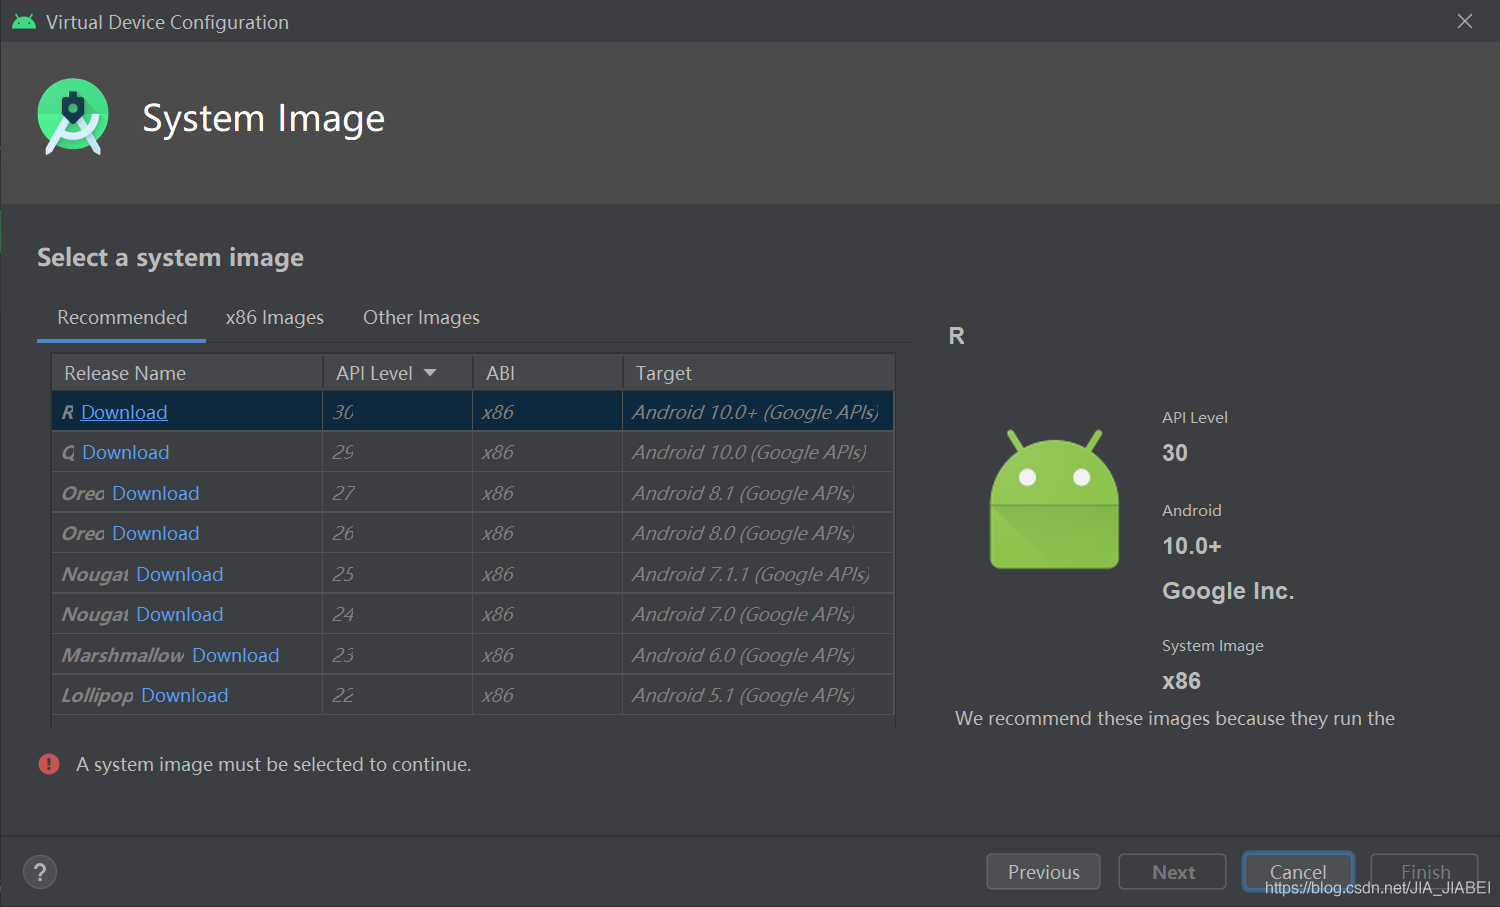Screen dimensions: 1500x907
Task: Download the R system image
Action: (x=124, y=412)
